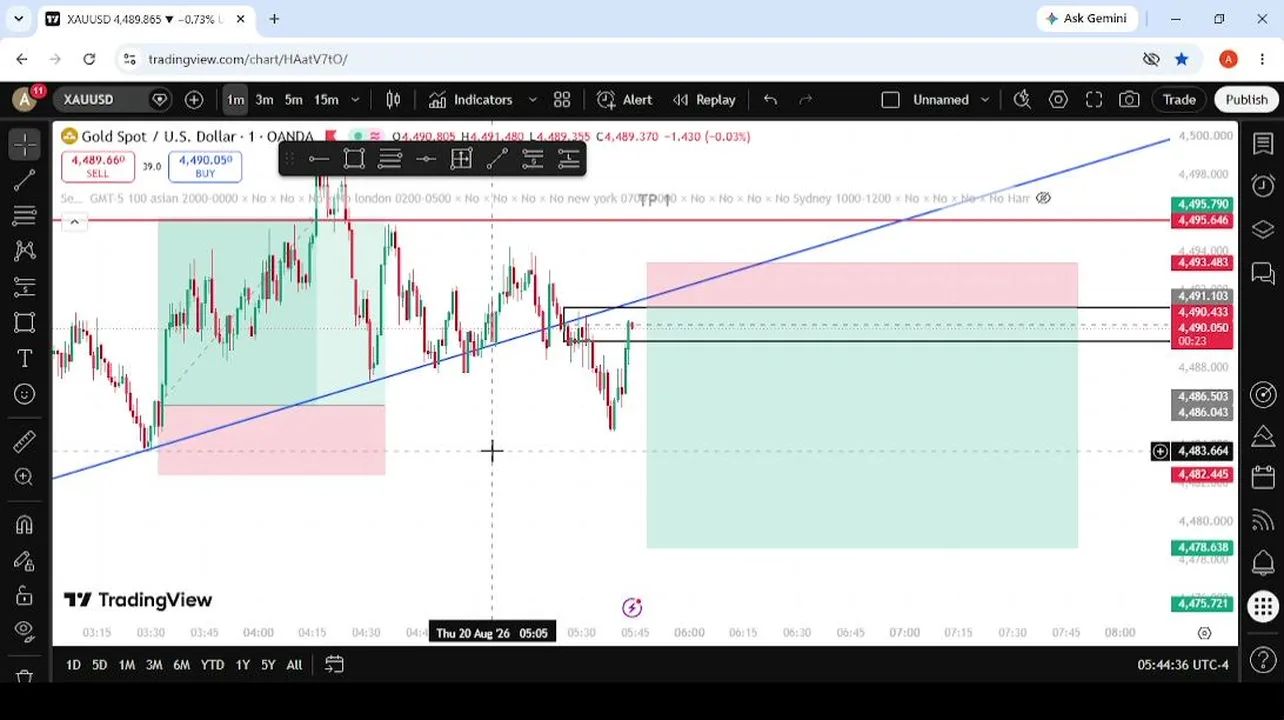Image resolution: width=1284 pixels, height=720 pixels.
Task: Start bar Replay mode
Action: point(704,99)
